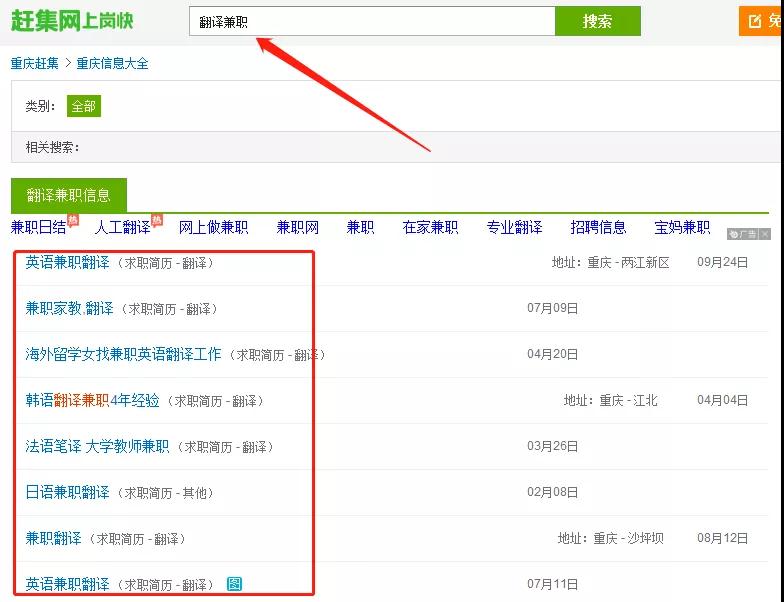Click the 宝妈兼职 link
Image resolution: width=784 pixels, height=602 pixels.
tap(682, 228)
